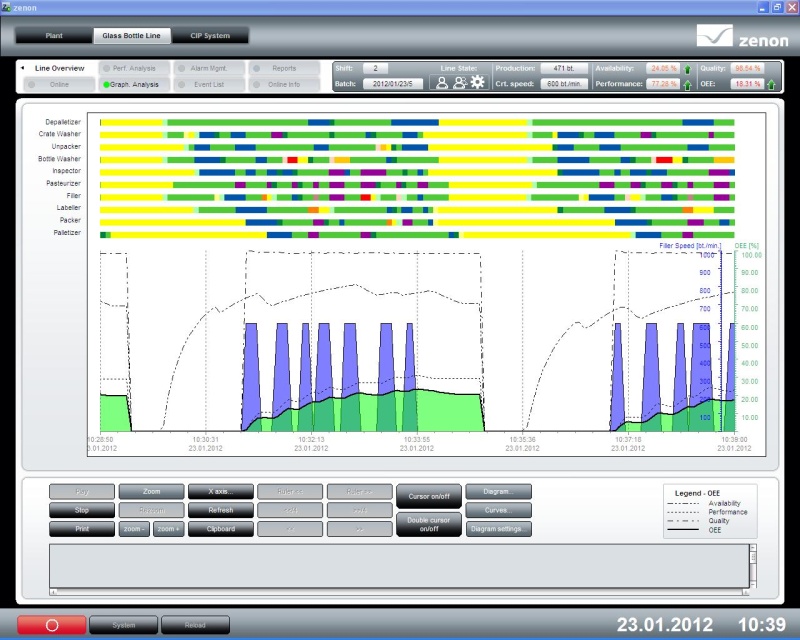Toggle the Double cursor on/off button
This screenshot has width=800, height=640.
429,524
